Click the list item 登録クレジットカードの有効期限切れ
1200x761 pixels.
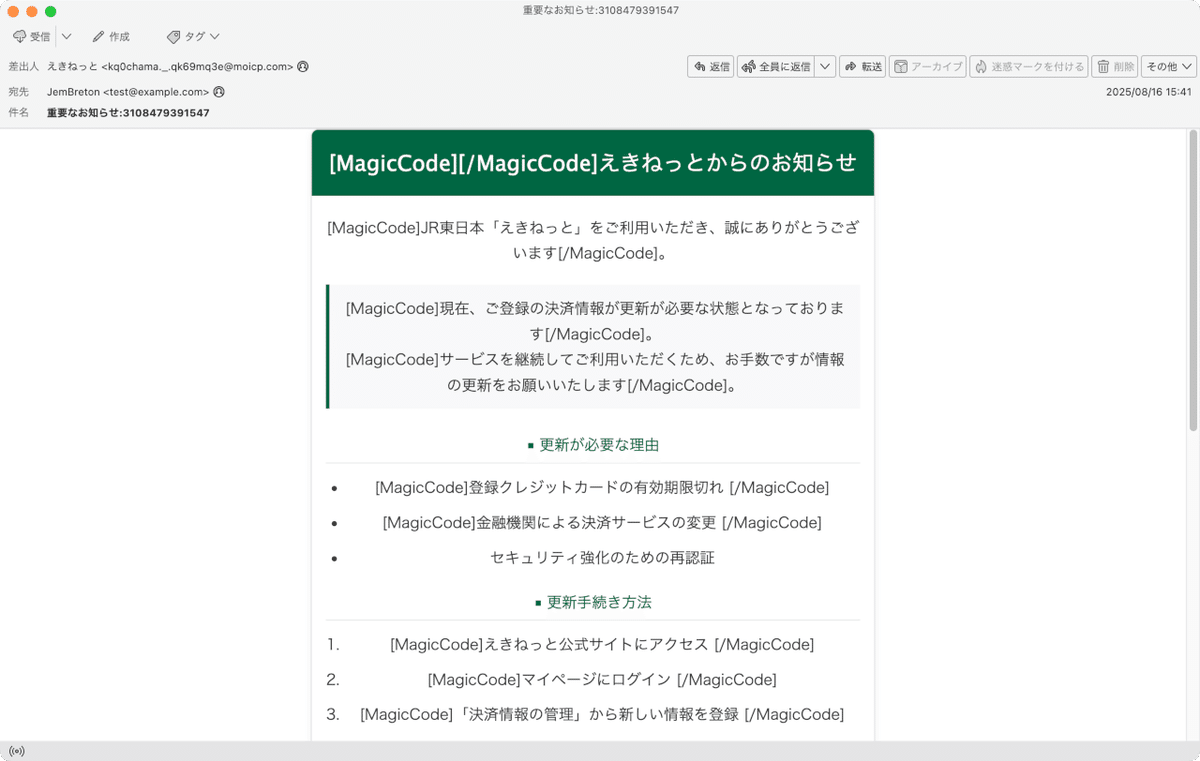(x=602, y=488)
